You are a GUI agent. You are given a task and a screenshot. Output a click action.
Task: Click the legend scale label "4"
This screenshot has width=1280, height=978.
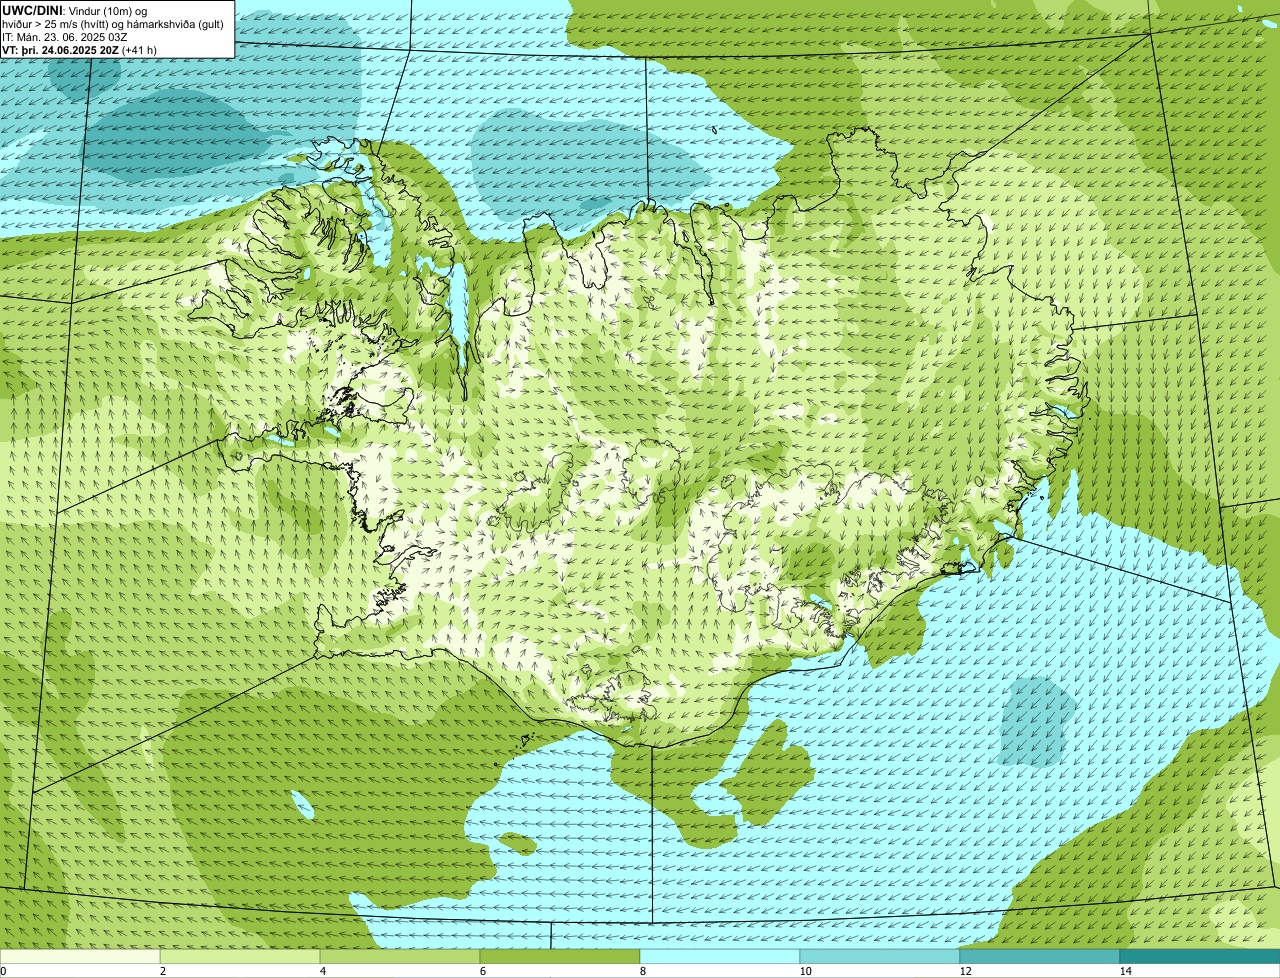click(322, 971)
